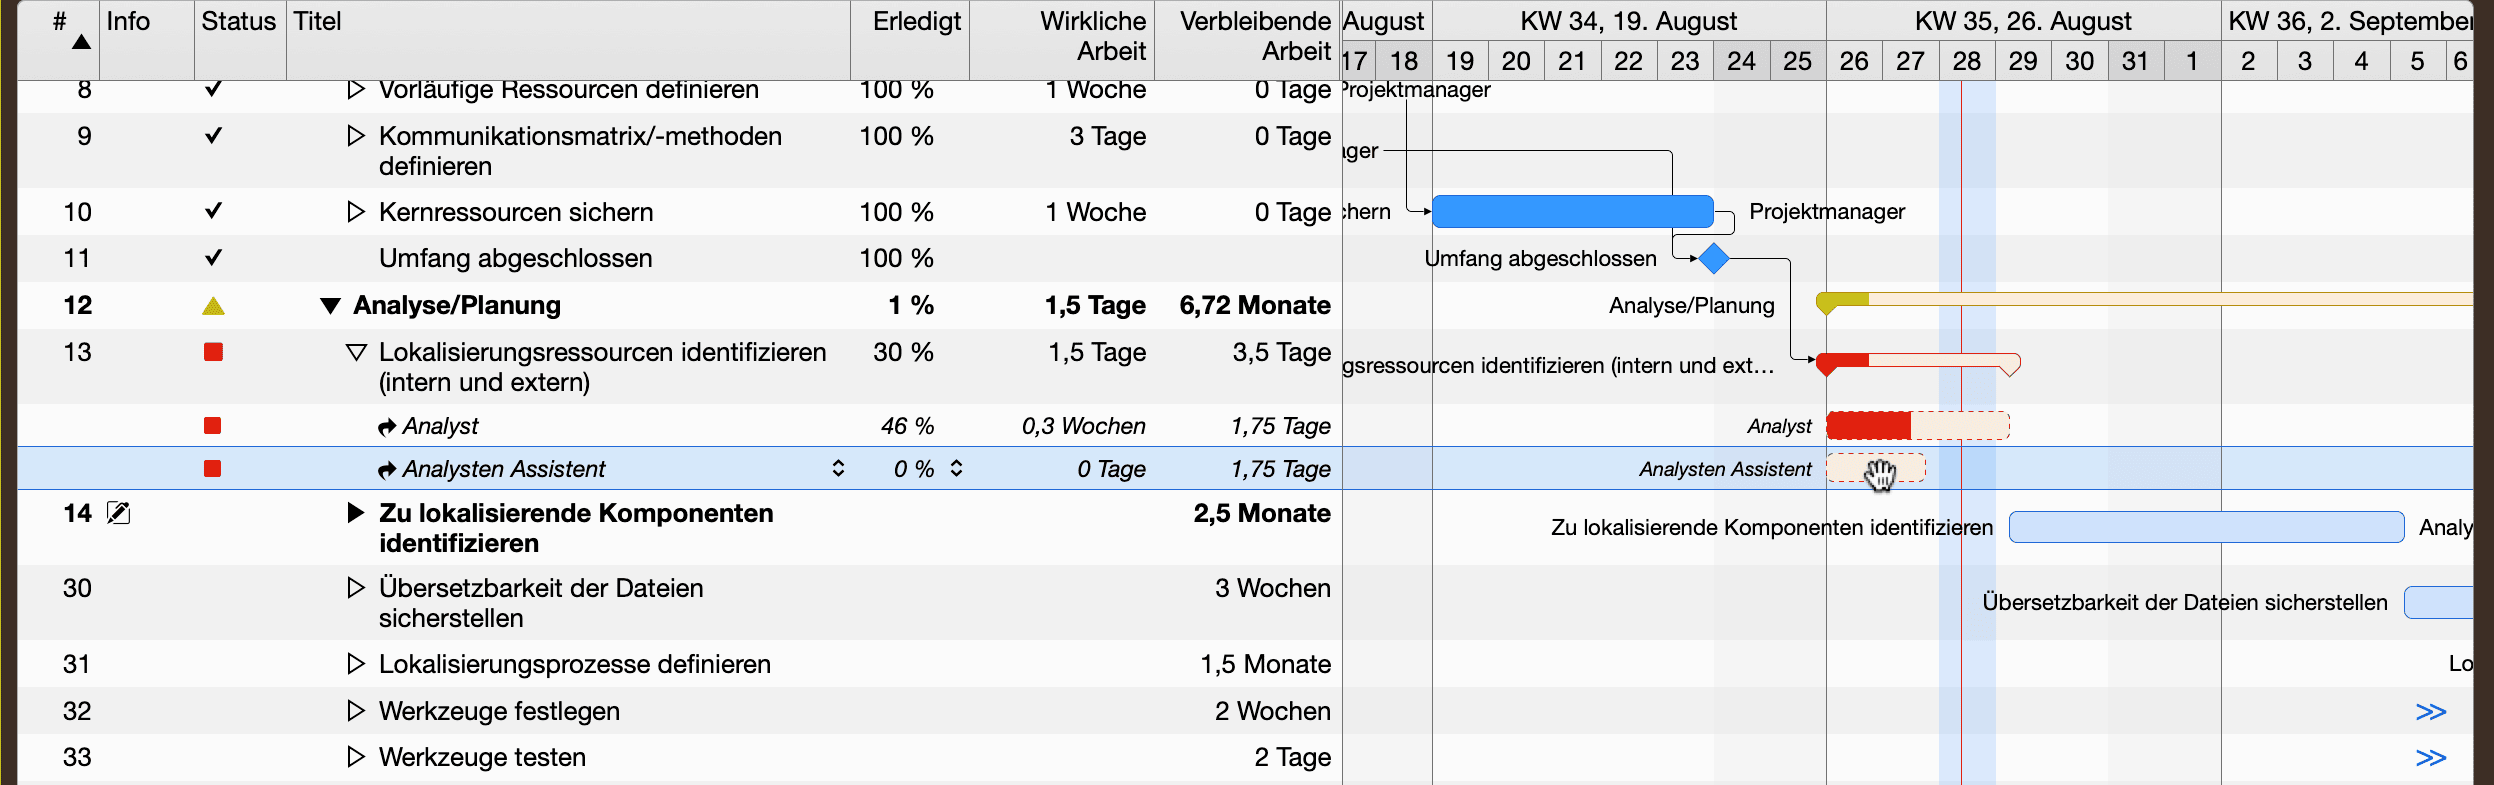Screen dimensions: 2494x785
Task: Expand Zu lokalisierende Komponenten identifizieren
Action: 355,513
